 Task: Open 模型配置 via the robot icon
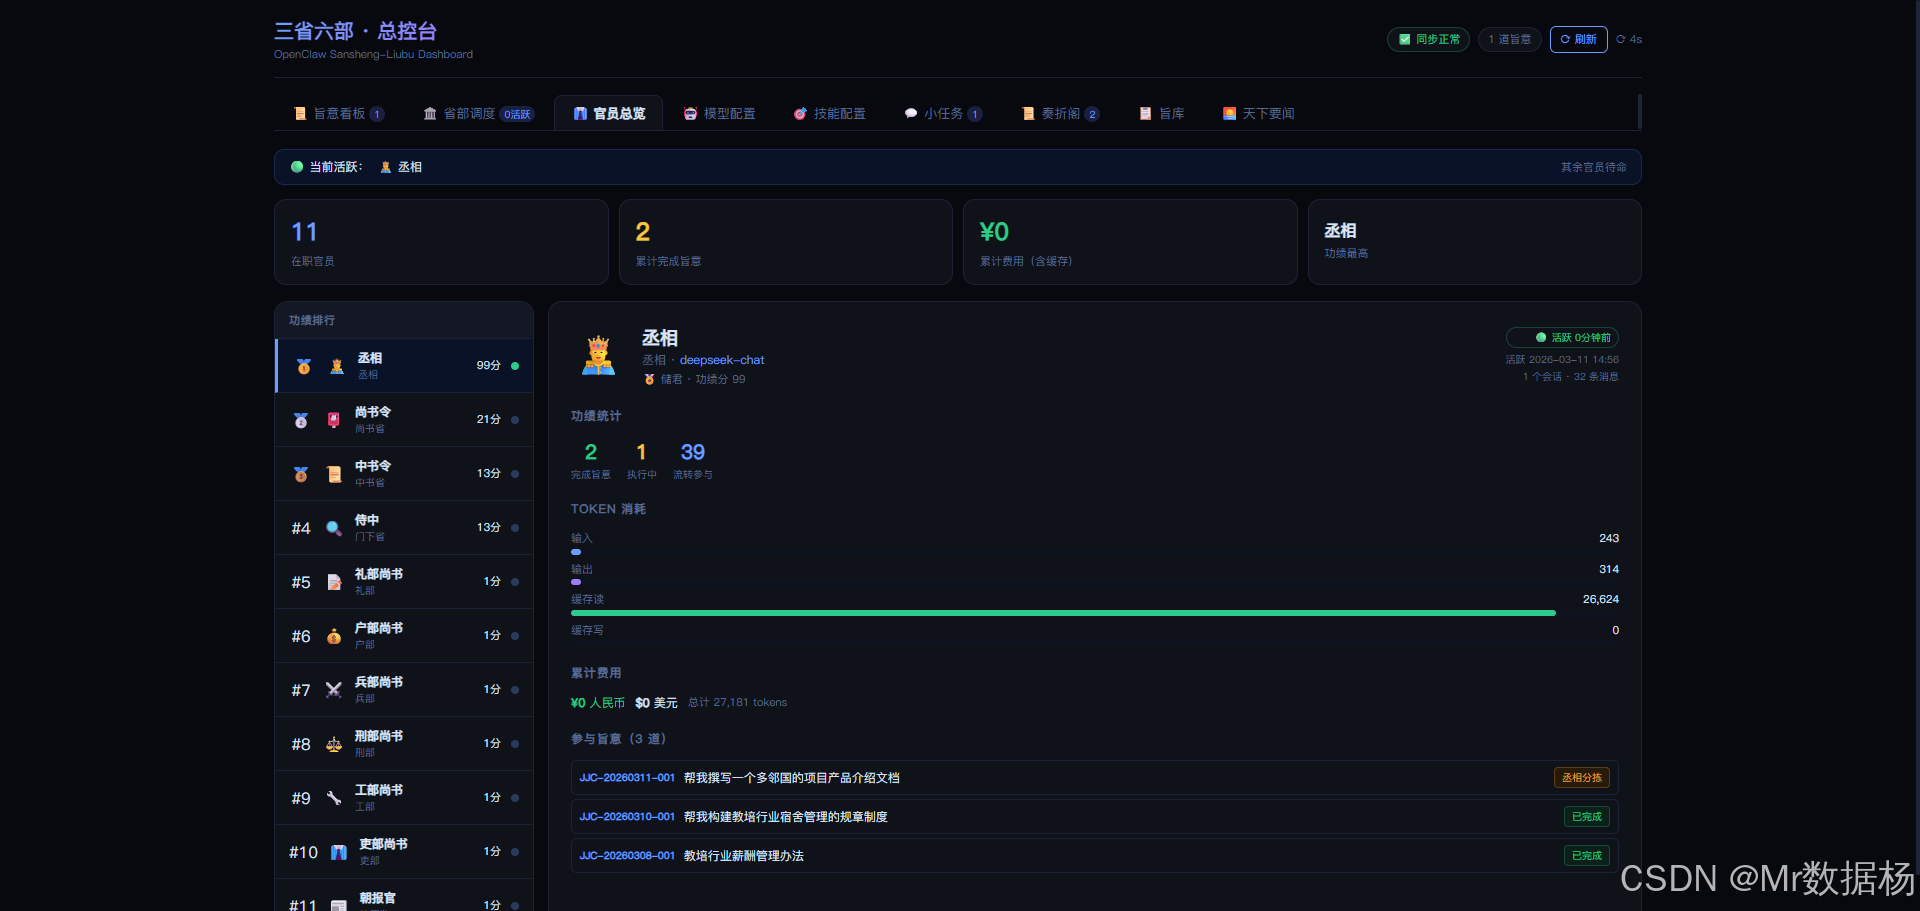[689, 113]
